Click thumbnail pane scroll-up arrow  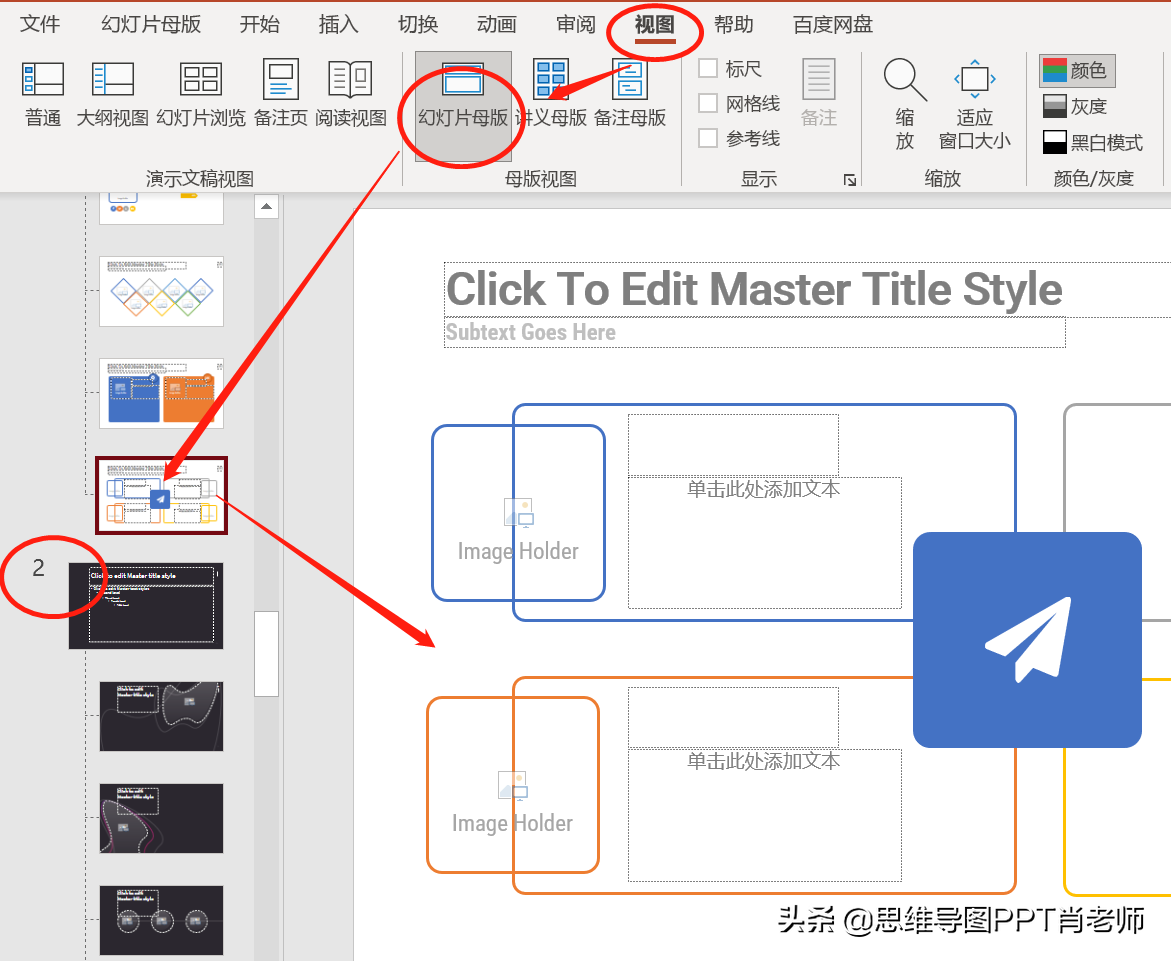click(x=266, y=206)
